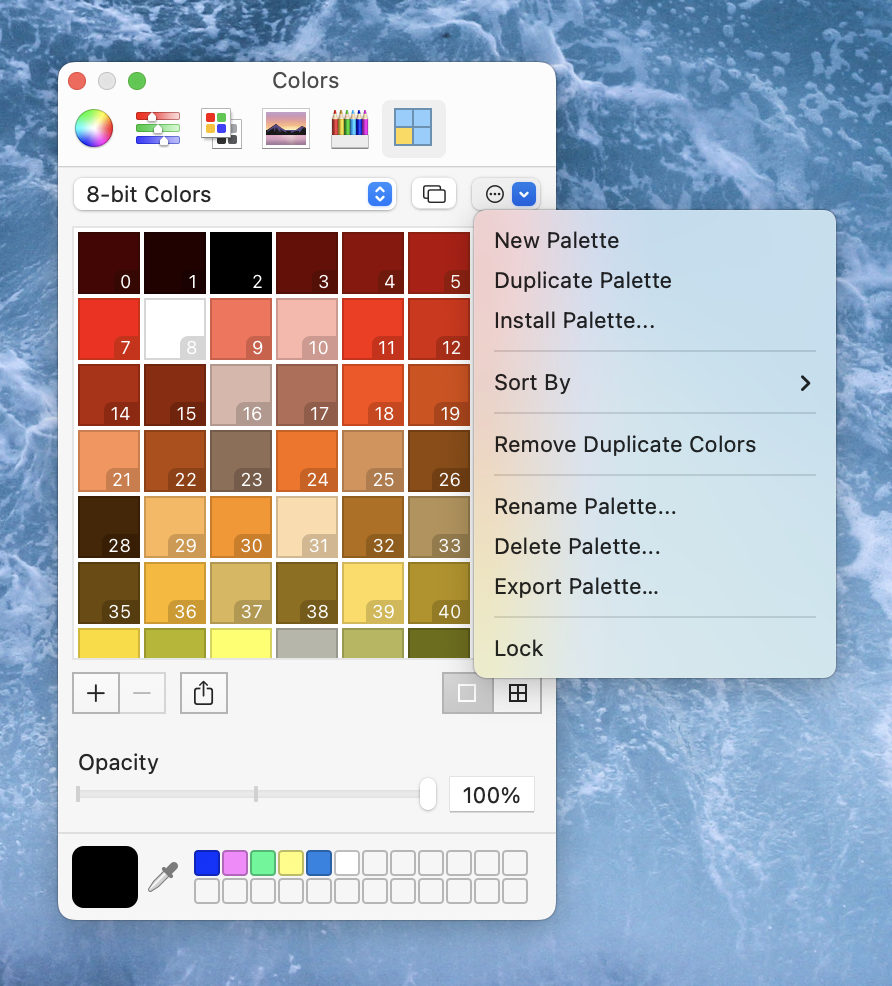Choose New Palette from the menu
Image resolution: width=892 pixels, height=986 pixels.
click(x=556, y=240)
